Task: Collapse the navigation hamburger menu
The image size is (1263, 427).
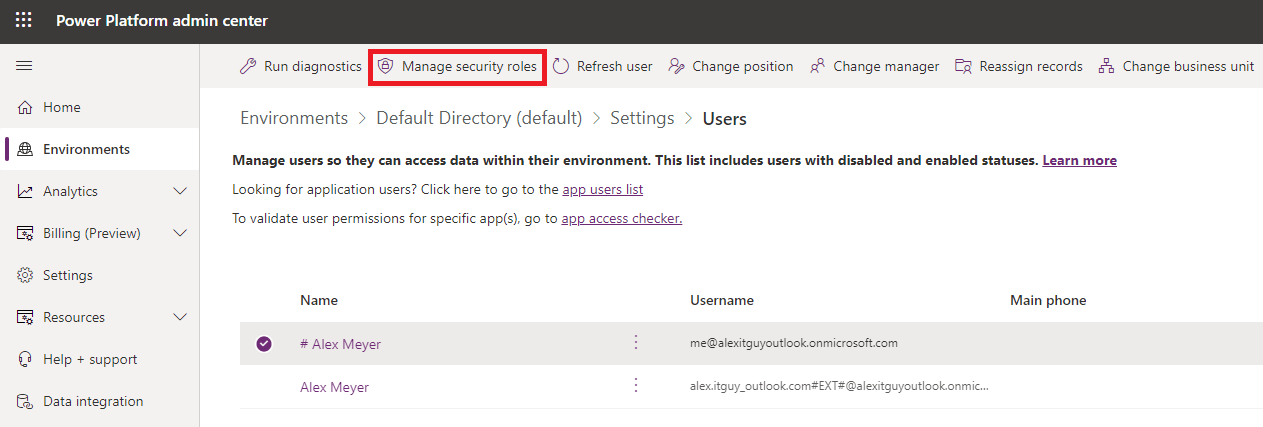Action: (x=25, y=65)
